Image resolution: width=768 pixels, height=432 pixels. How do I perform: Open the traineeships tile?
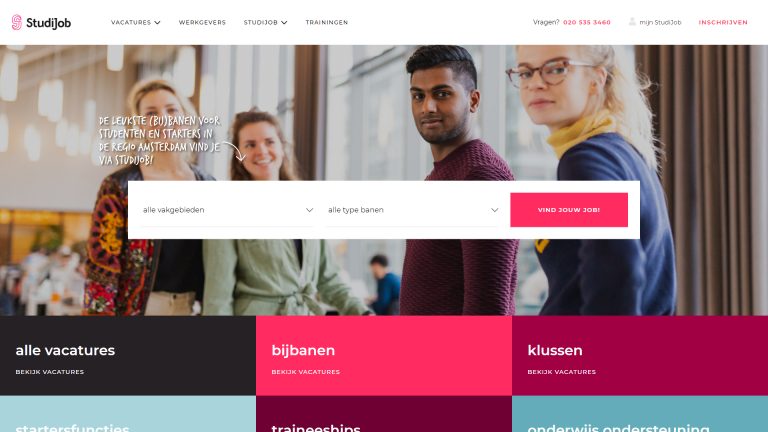(384, 414)
